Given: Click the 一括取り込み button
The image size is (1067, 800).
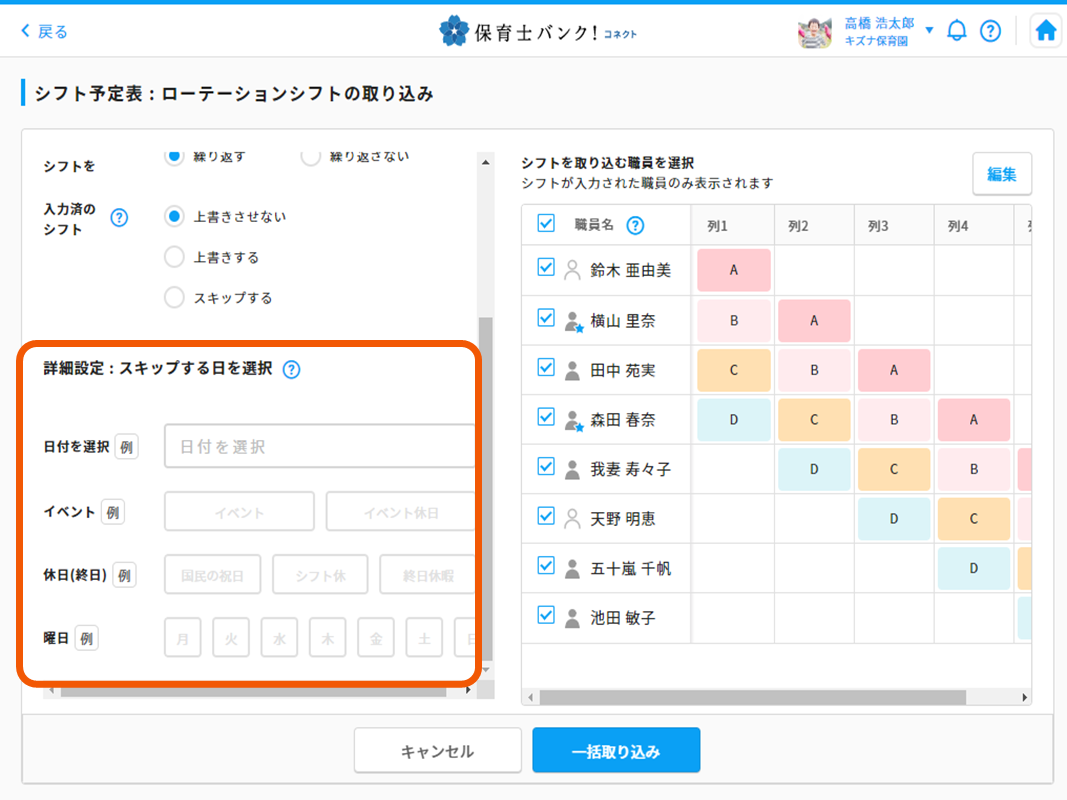Looking at the screenshot, I should click(616, 751).
